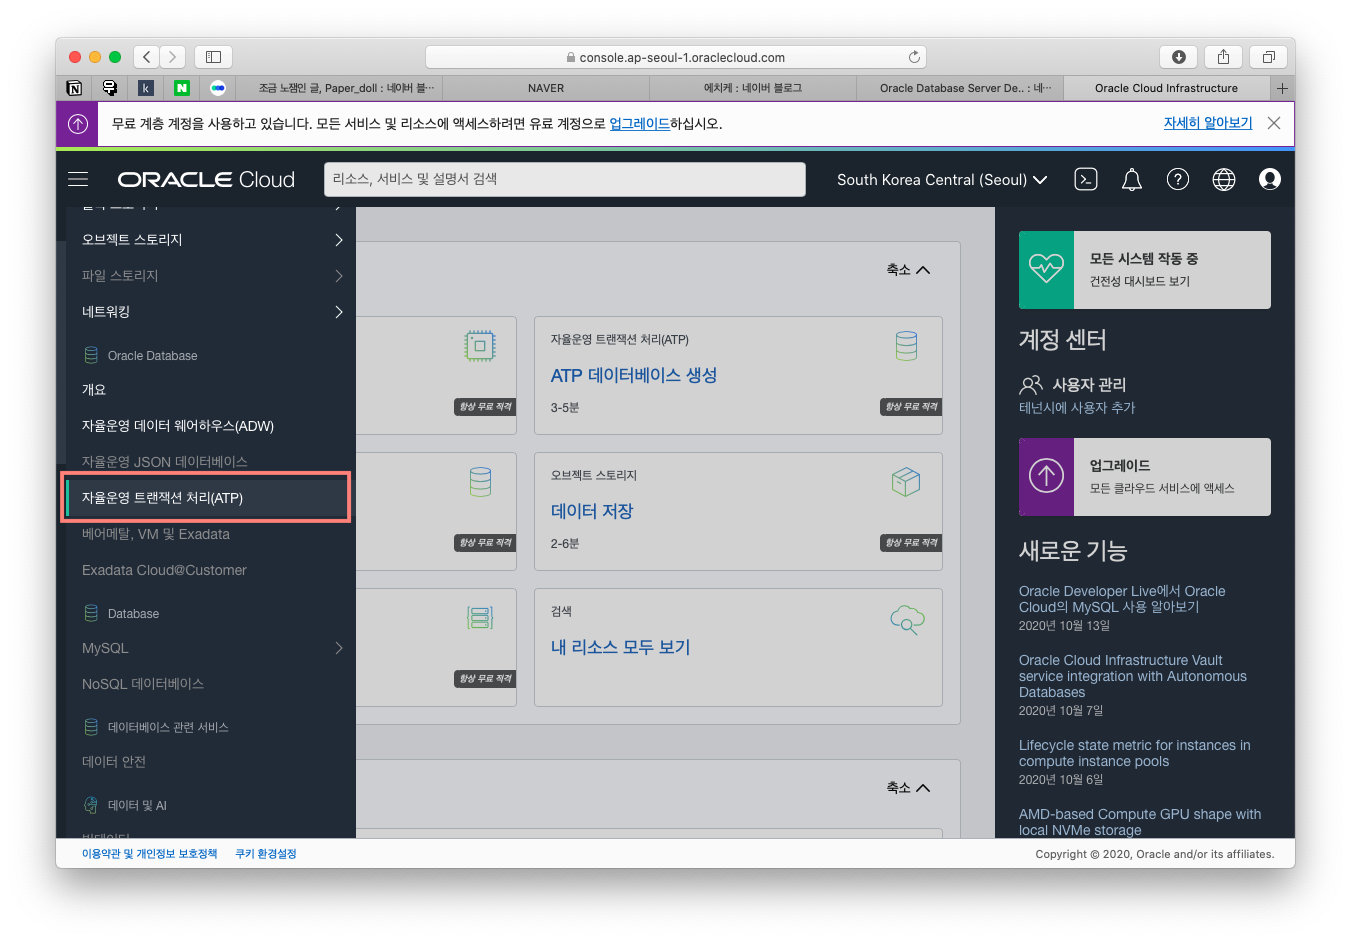Click the ATP database cylinder icon
The height and width of the screenshot is (942, 1351).
pos(906,346)
